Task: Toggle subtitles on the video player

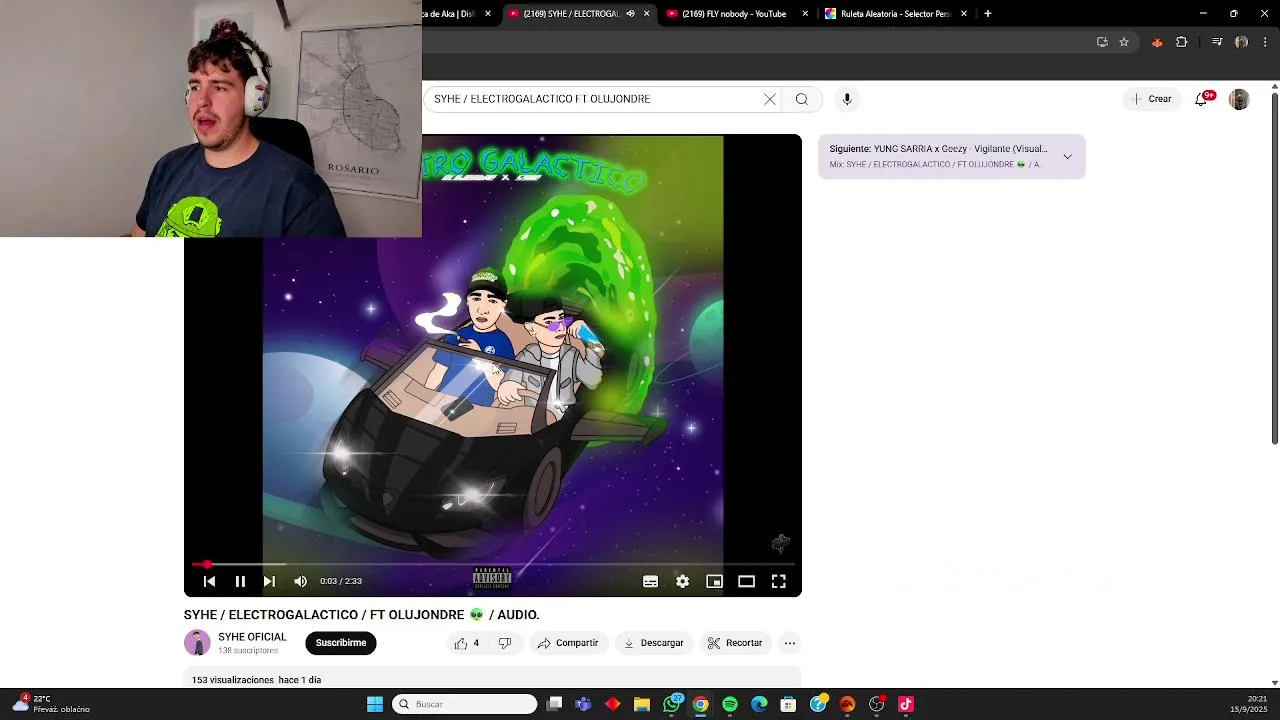Action: (x=650, y=581)
